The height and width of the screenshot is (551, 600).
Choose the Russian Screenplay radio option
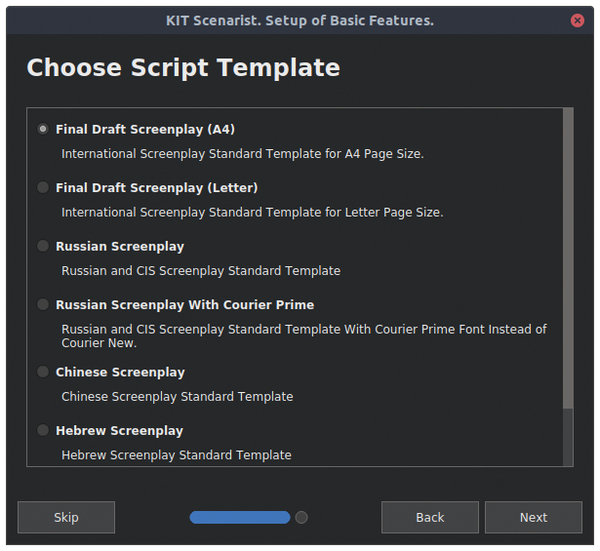click(43, 246)
